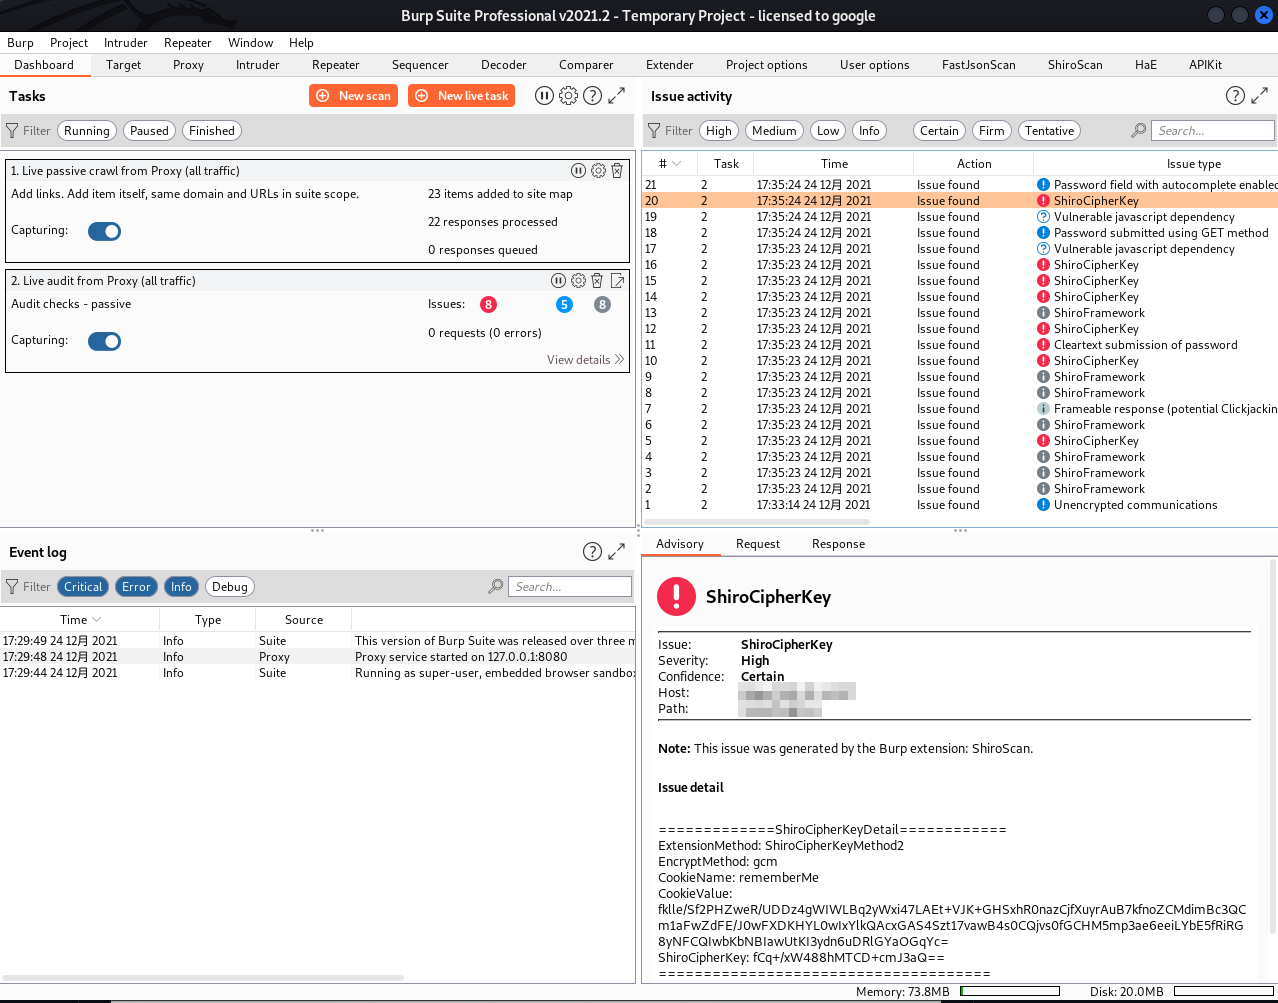Sort issues by the # column arrow
Screen dimensions: 1278x1003
click(x=677, y=163)
